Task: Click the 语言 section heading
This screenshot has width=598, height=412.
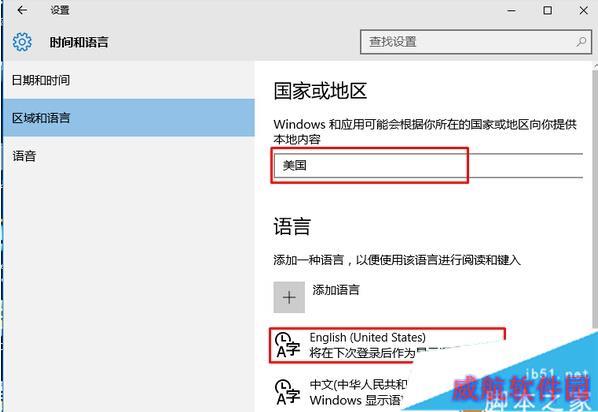Action: point(292,226)
